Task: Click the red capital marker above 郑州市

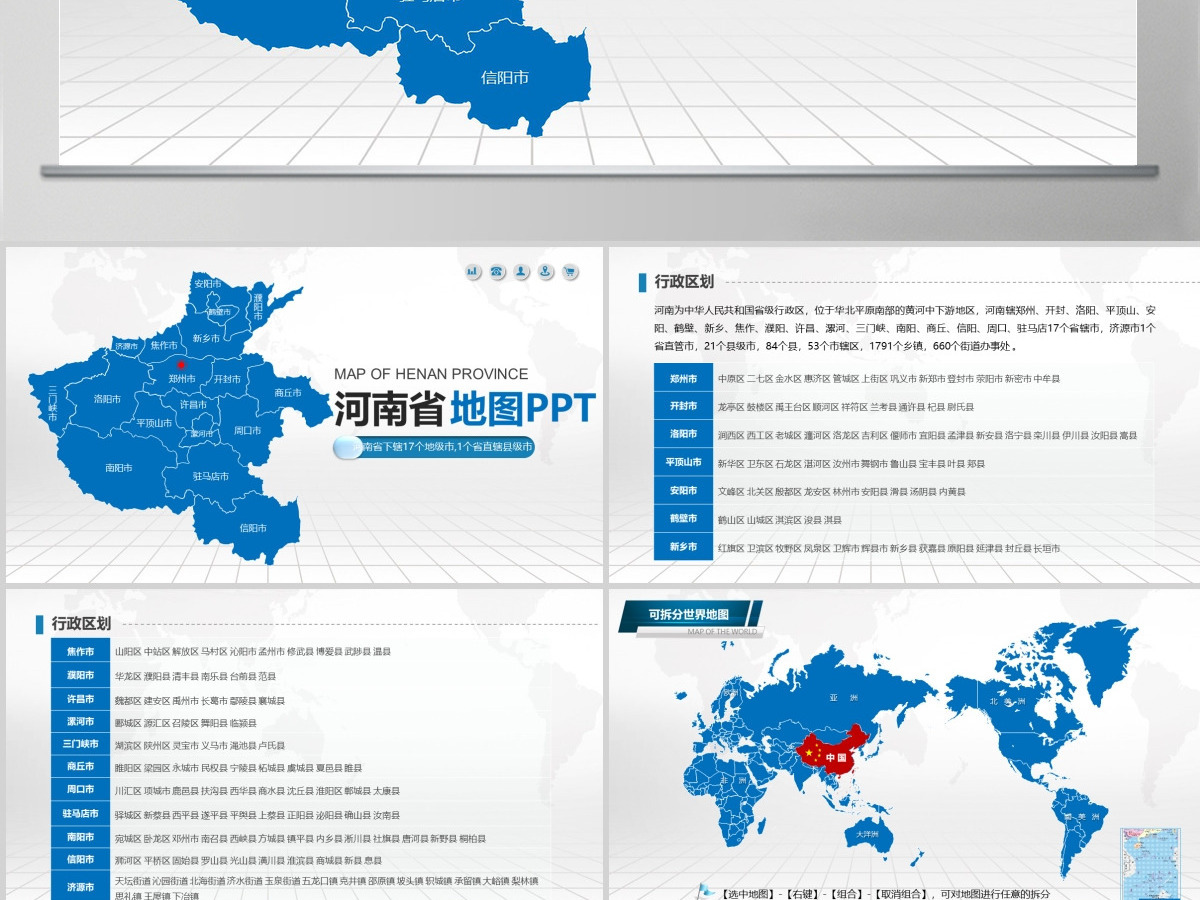Action: tap(181, 364)
